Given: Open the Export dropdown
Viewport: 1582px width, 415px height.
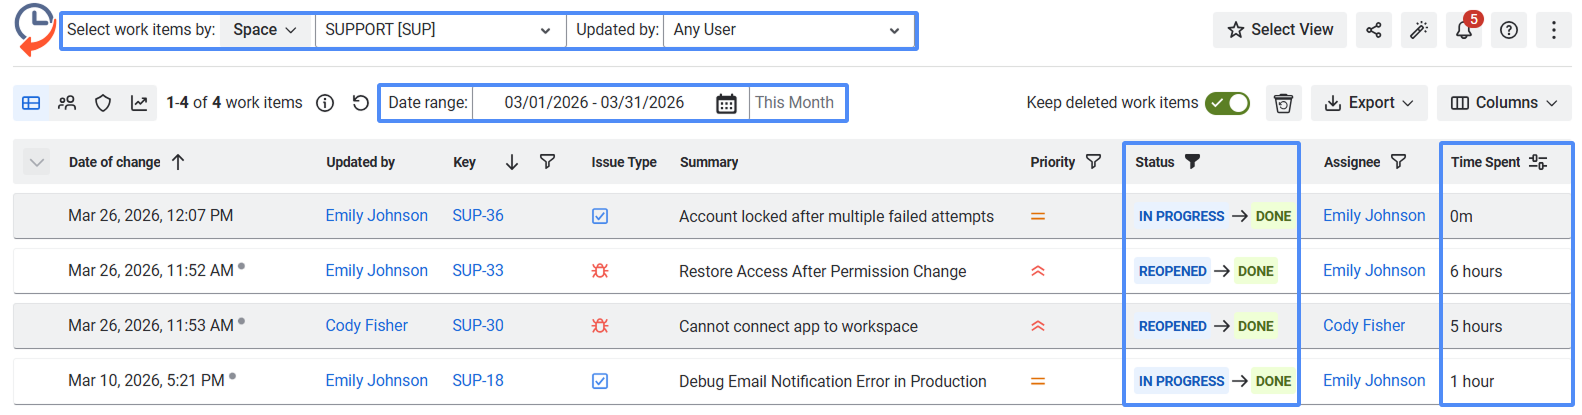Looking at the screenshot, I should coord(1369,103).
